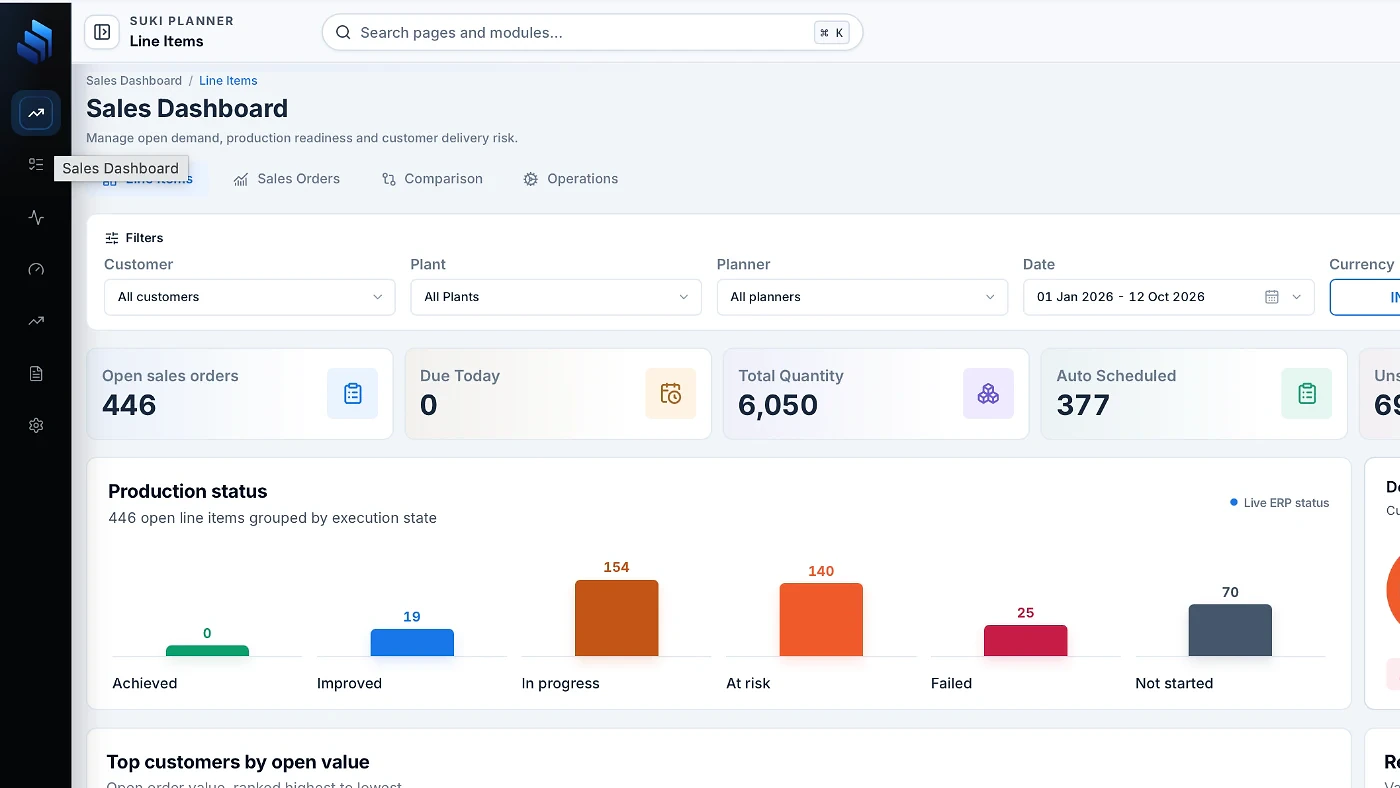Click the ⌘K shortcut badge
This screenshot has height=788, width=1400.
831,33
